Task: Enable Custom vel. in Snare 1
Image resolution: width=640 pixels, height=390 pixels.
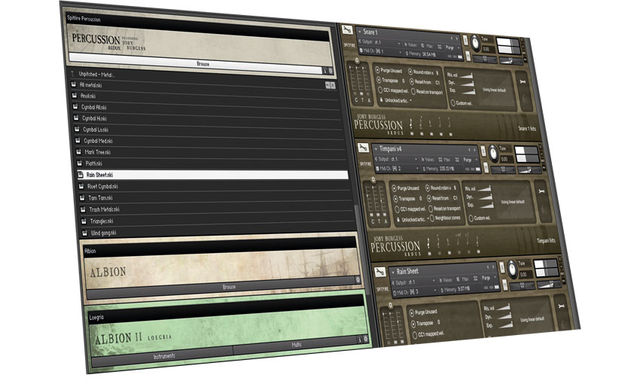Action: pos(452,103)
